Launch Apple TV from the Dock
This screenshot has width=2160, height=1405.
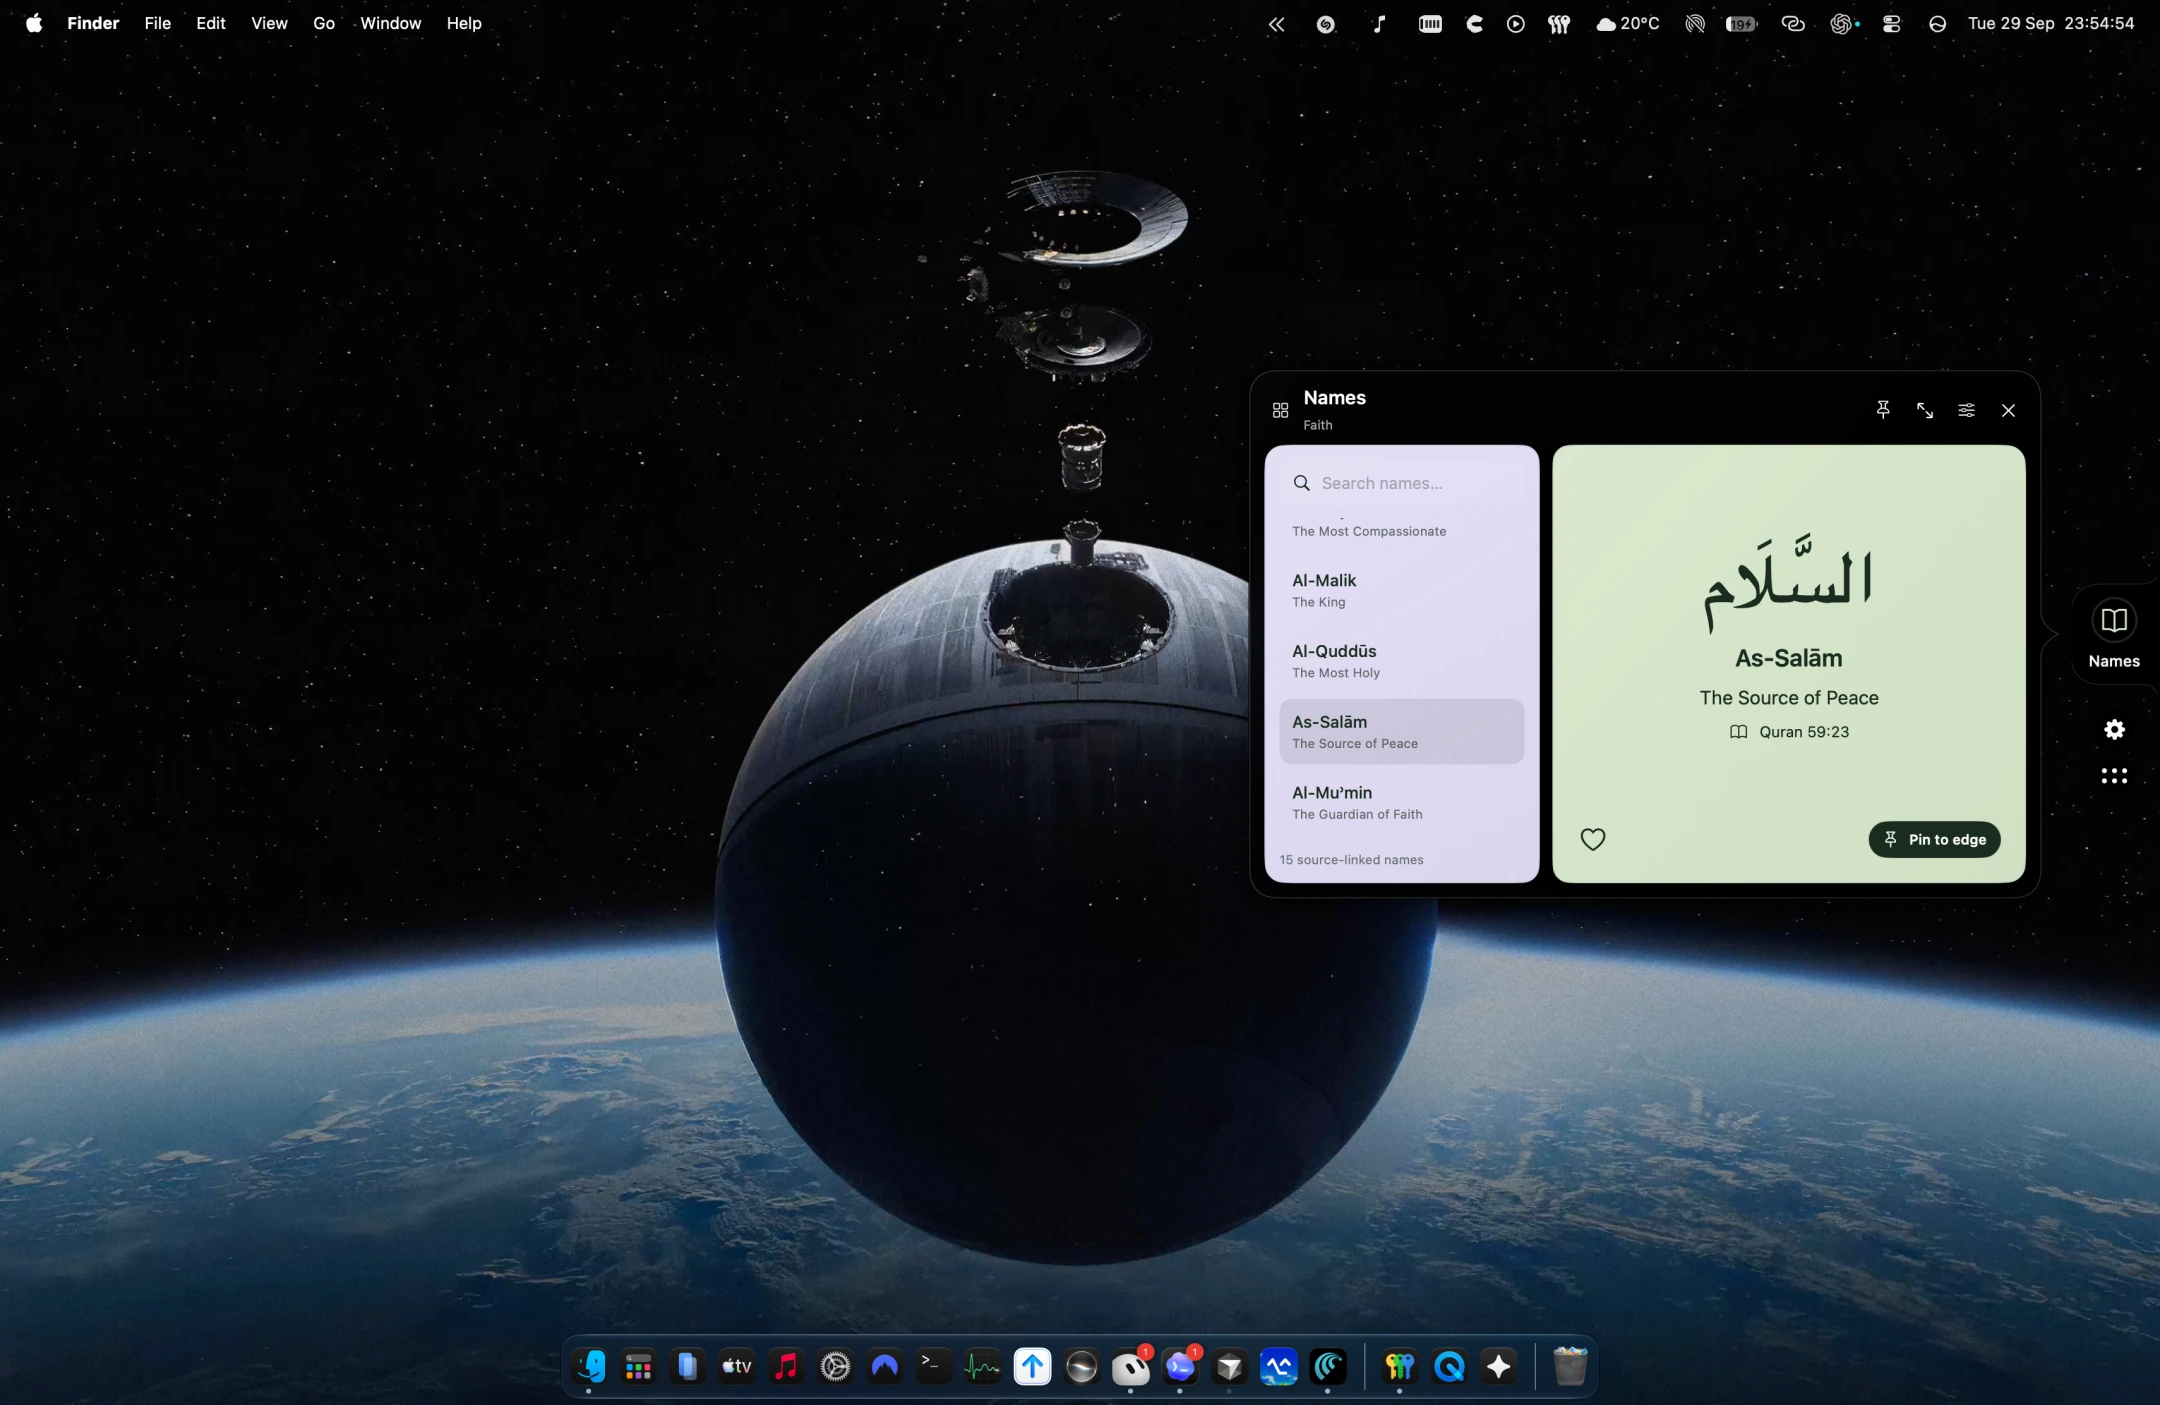pos(737,1366)
